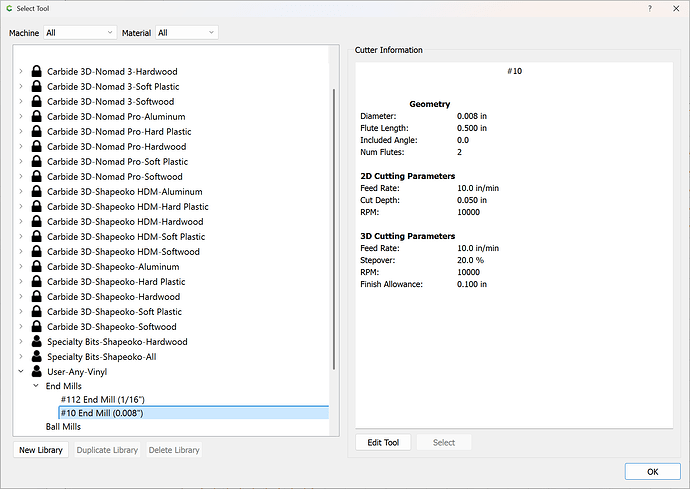Click the tool library vertical scrollbar
This screenshot has width=690, height=489.
coord(334,229)
